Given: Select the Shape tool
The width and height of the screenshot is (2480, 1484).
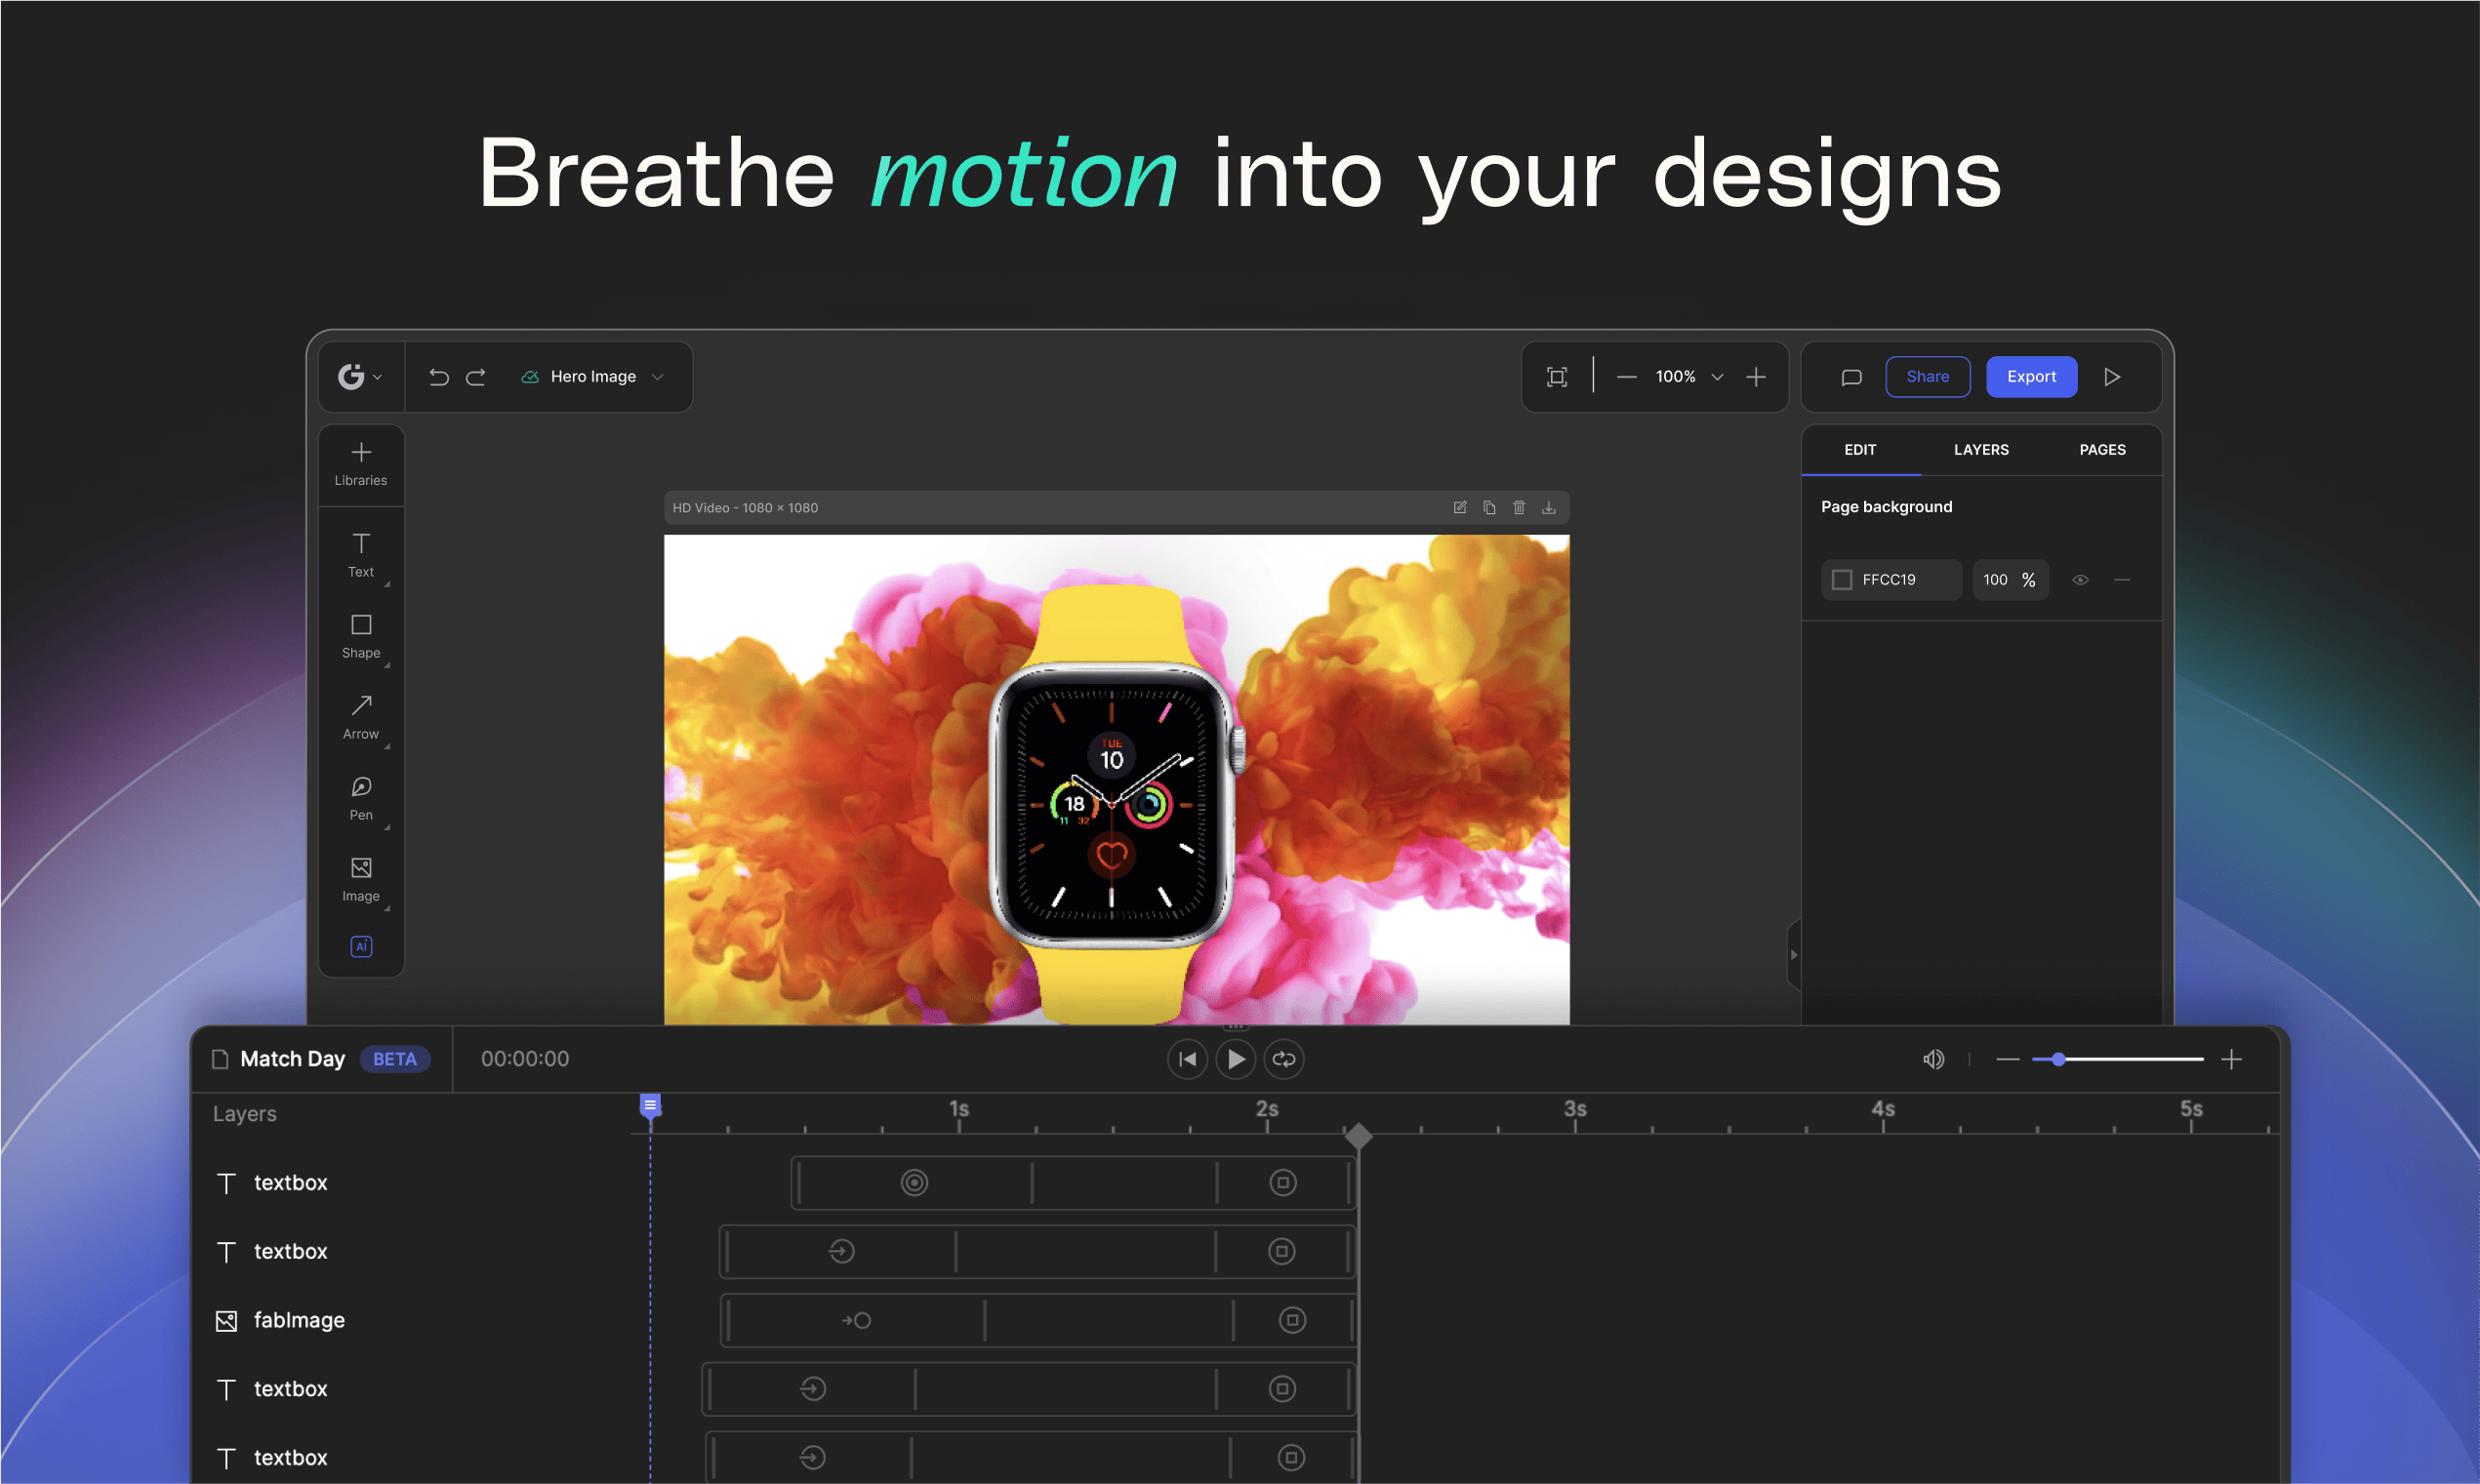Looking at the screenshot, I should pyautogui.click(x=361, y=637).
